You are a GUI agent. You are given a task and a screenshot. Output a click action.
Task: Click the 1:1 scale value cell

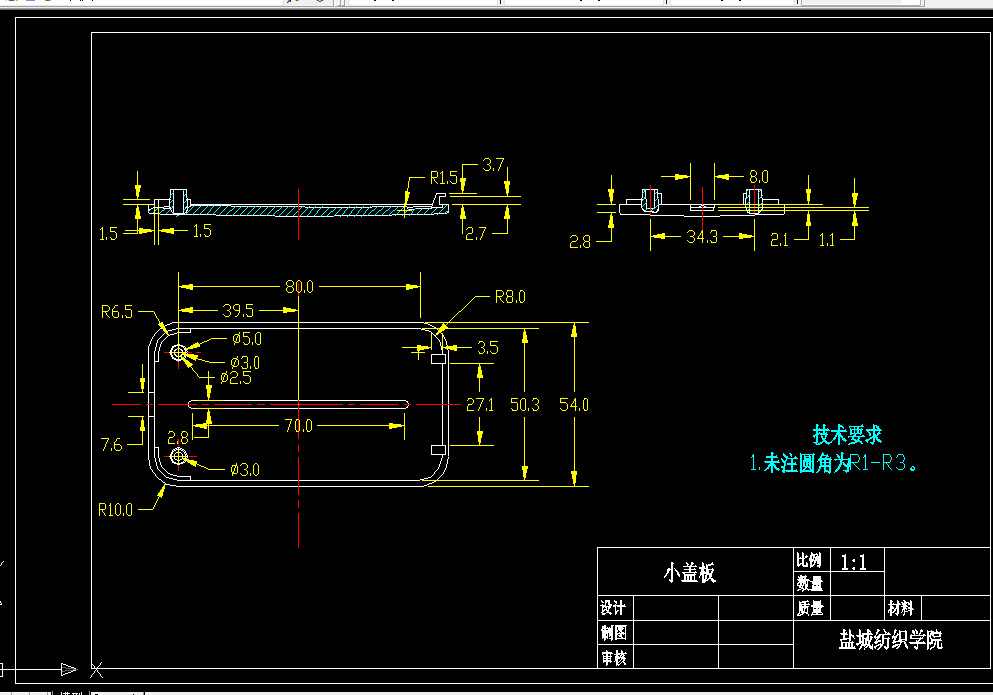pyautogui.click(x=852, y=562)
